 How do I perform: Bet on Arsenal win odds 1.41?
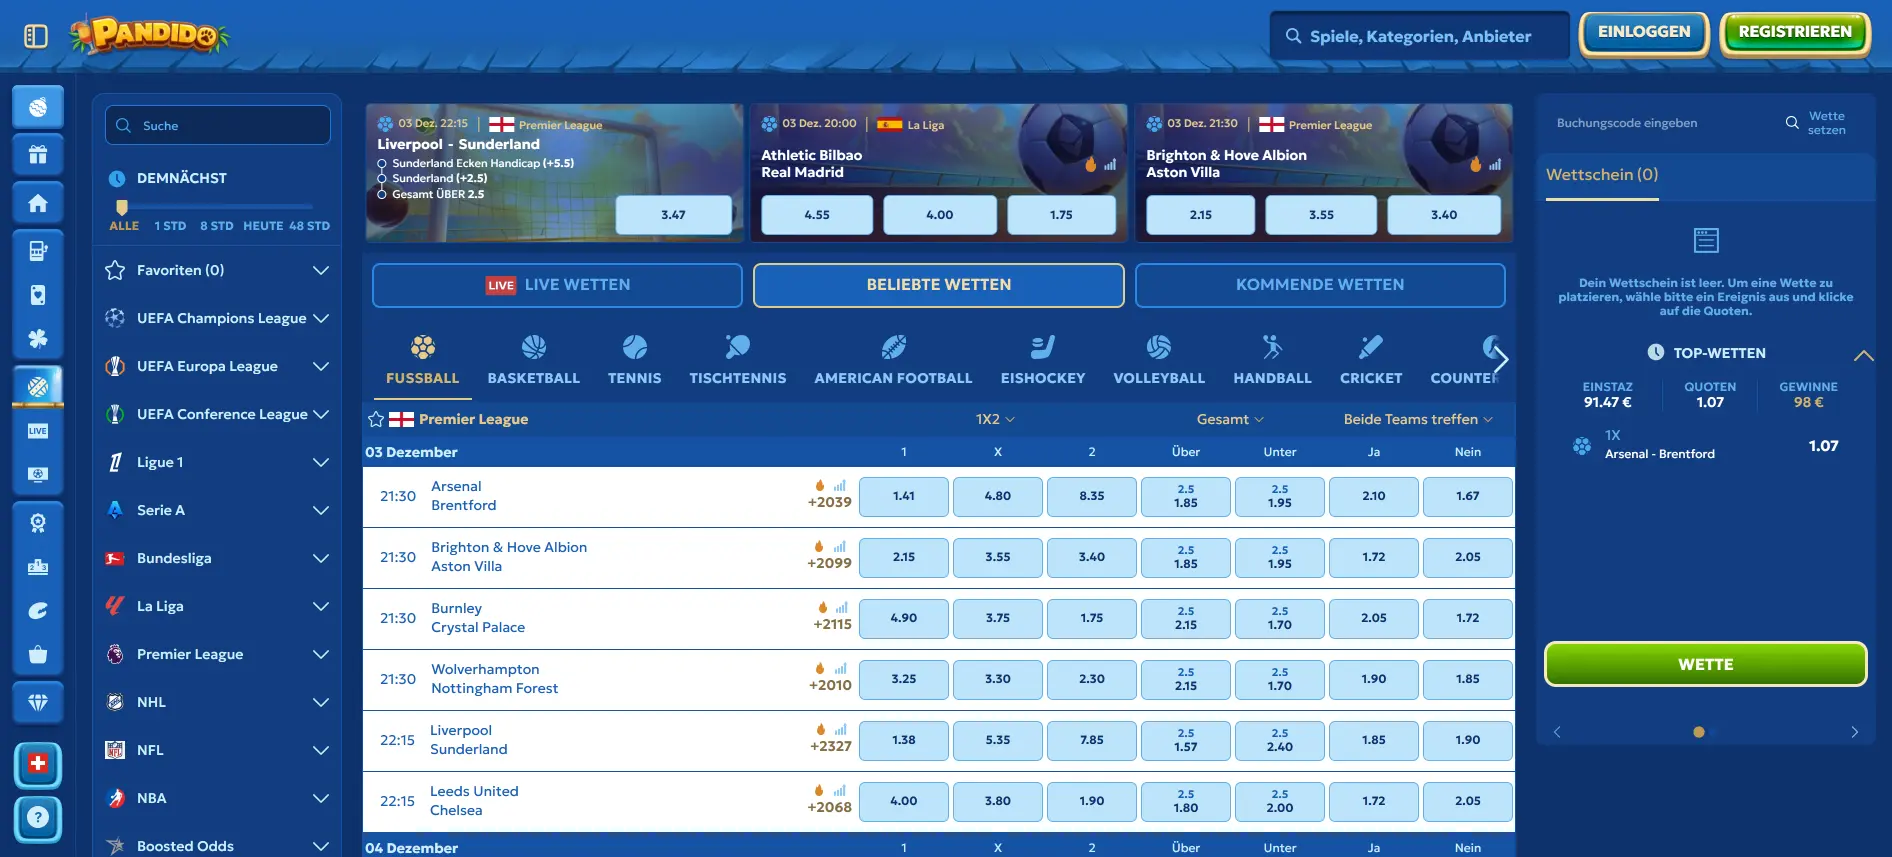904,496
